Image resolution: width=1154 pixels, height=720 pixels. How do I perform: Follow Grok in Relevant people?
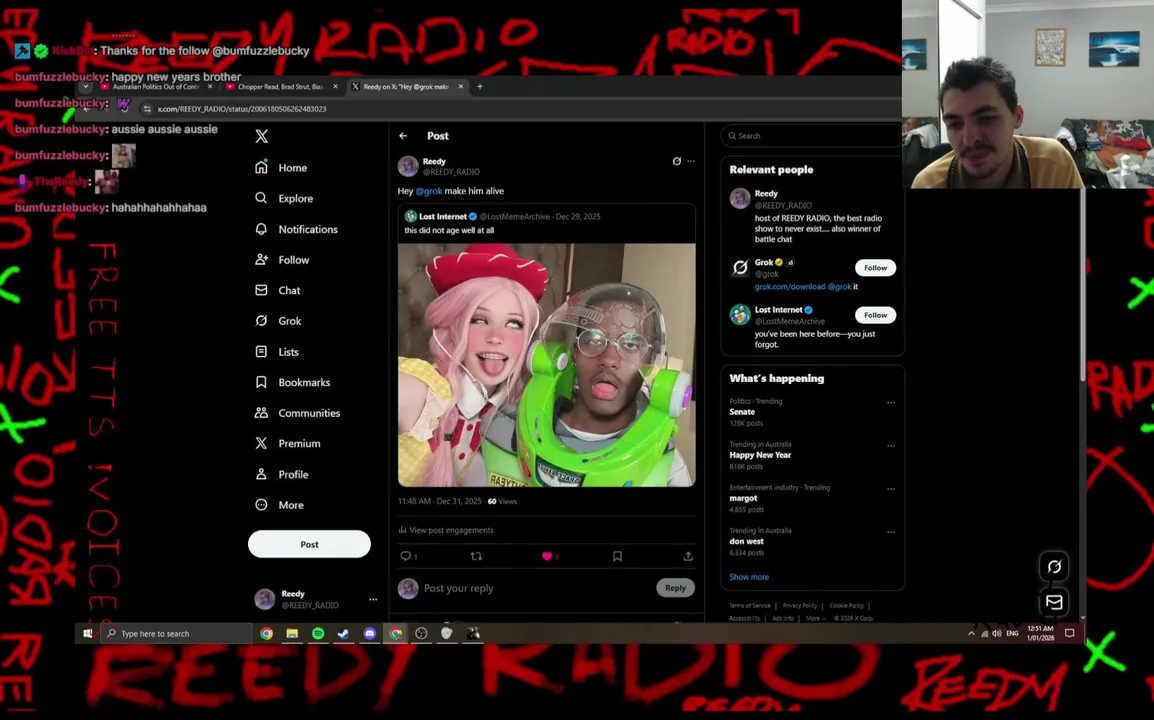tap(875, 268)
